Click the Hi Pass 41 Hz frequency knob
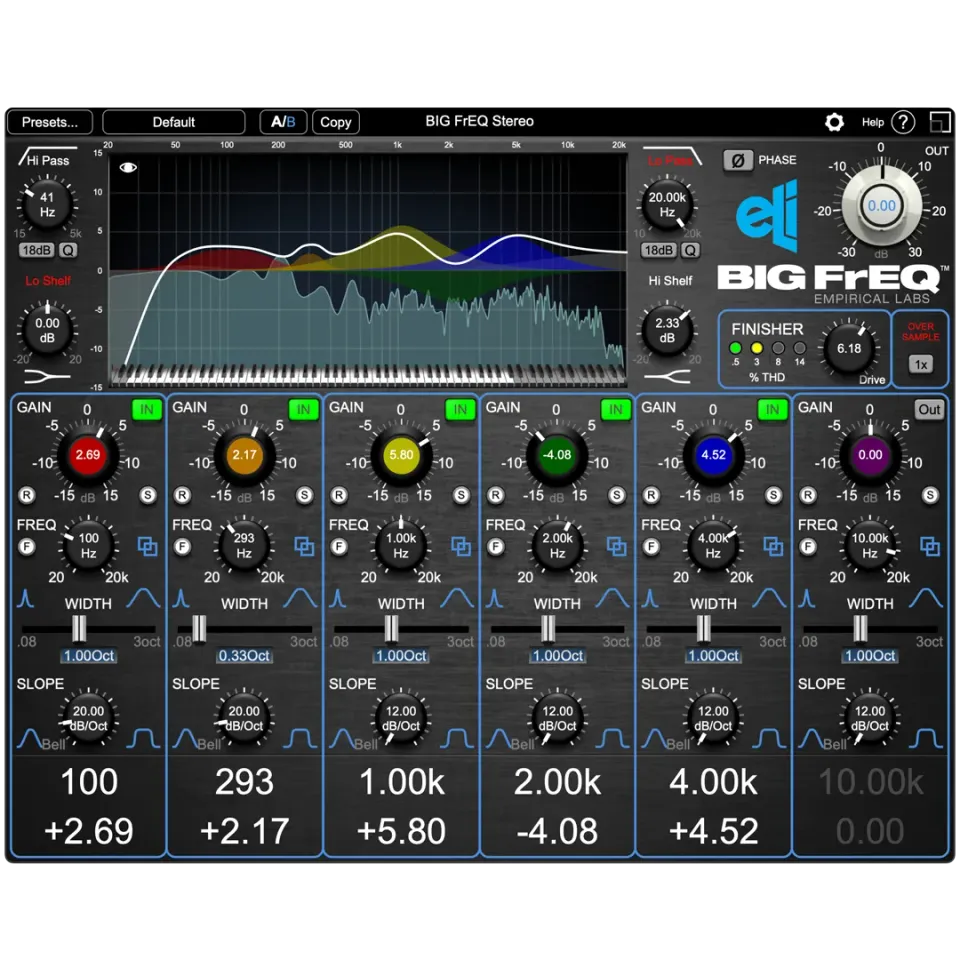This screenshot has width=960, height=960. (x=47, y=205)
